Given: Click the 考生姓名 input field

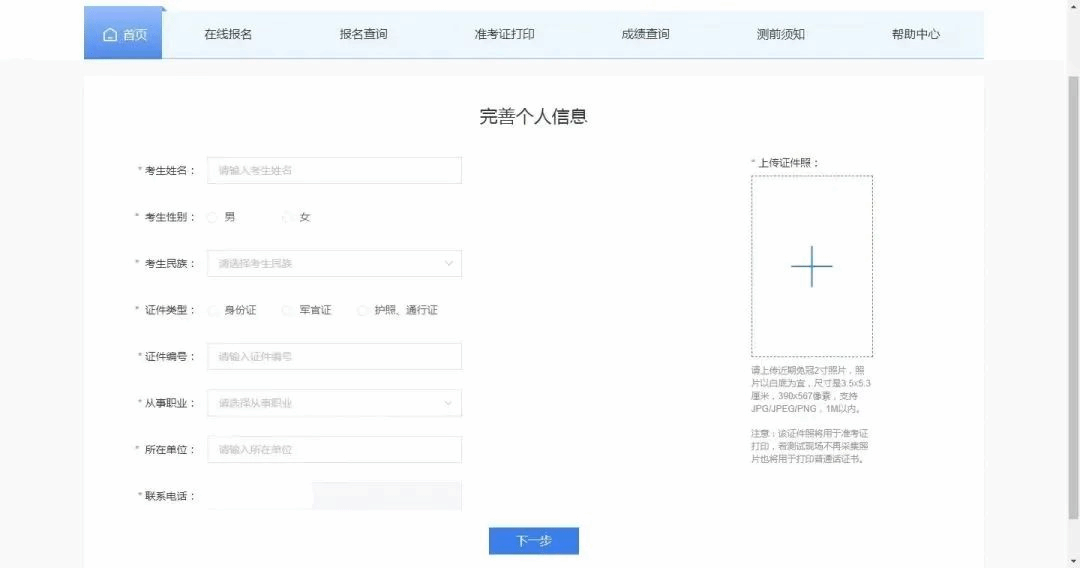Looking at the screenshot, I should [333, 171].
